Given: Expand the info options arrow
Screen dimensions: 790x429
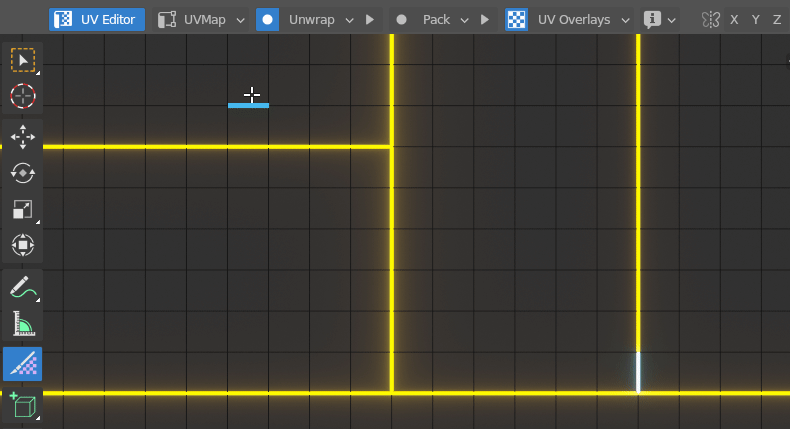Looking at the screenshot, I should [x=671, y=20].
